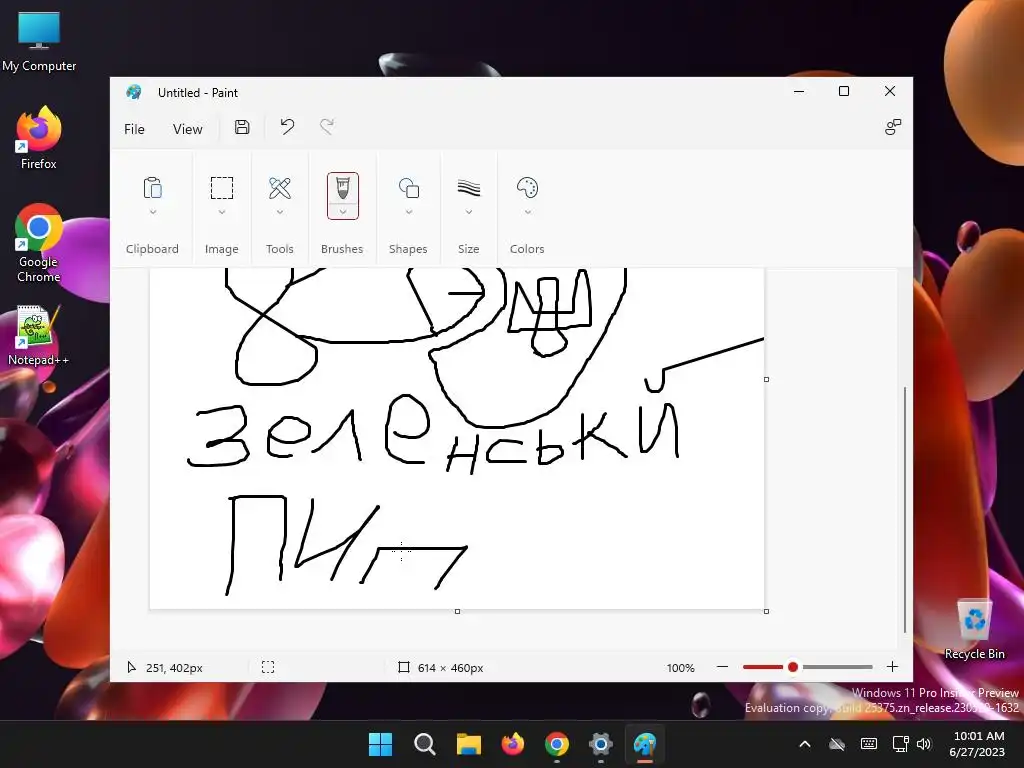Click the share/feedback icon at top right
This screenshot has height=768, width=1024.
click(x=893, y=127)
